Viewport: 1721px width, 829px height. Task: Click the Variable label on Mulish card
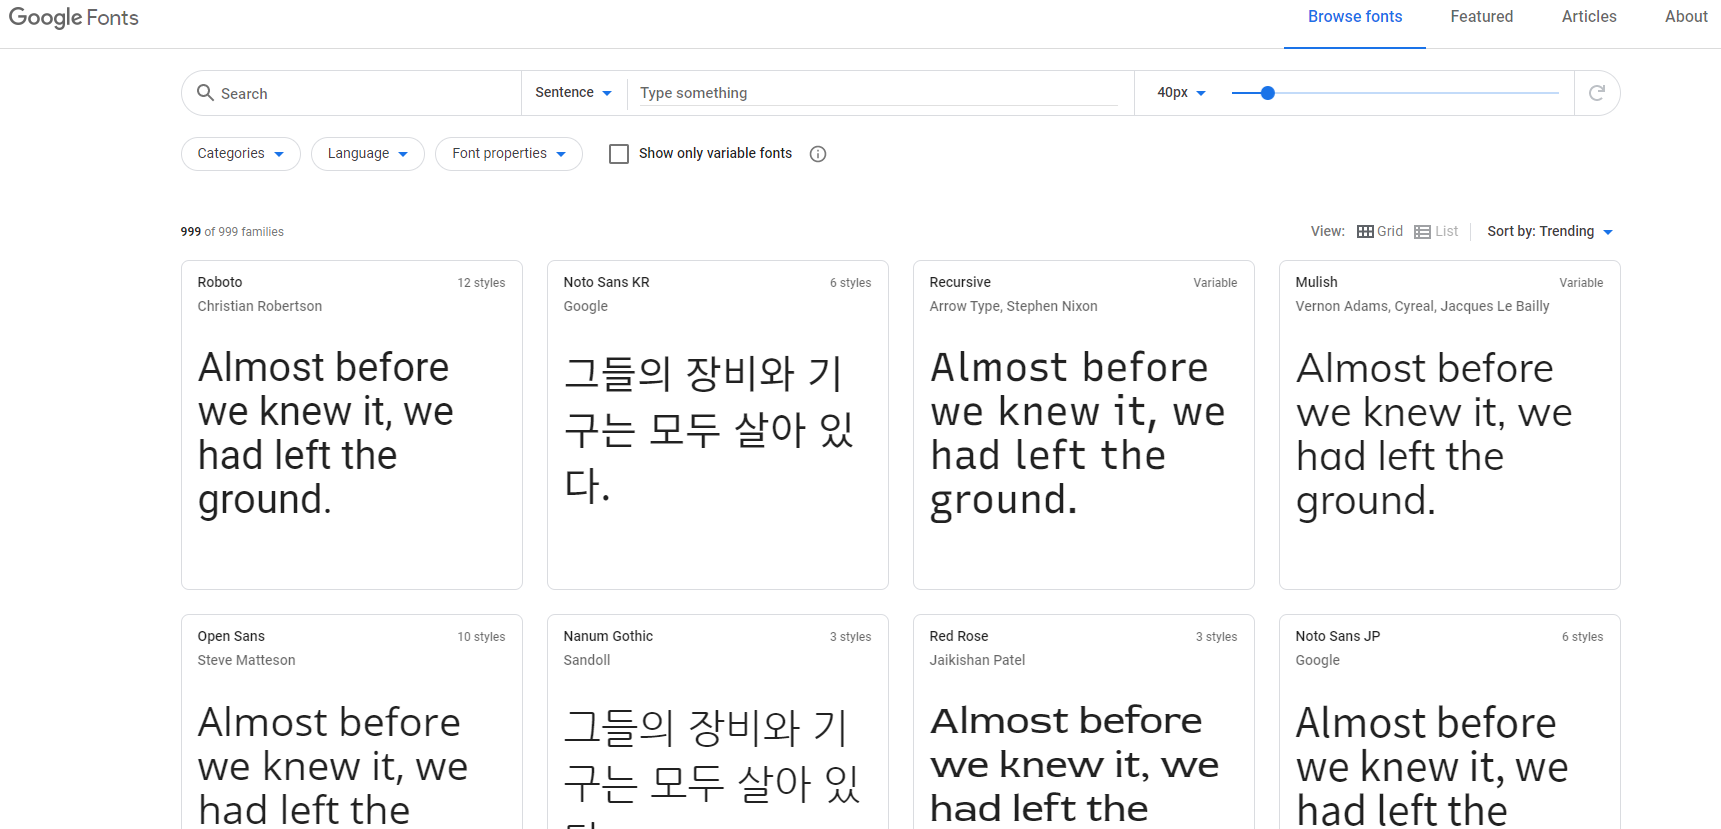[x=1581, y=283]
